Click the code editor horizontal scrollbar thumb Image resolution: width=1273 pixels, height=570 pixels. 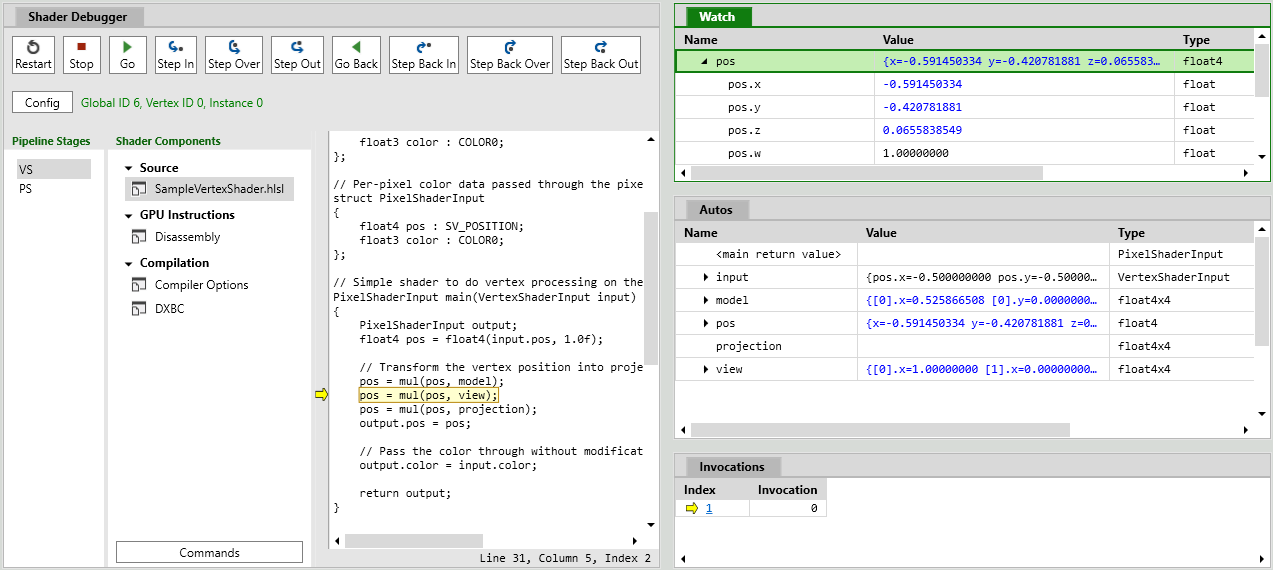(413, 541)
